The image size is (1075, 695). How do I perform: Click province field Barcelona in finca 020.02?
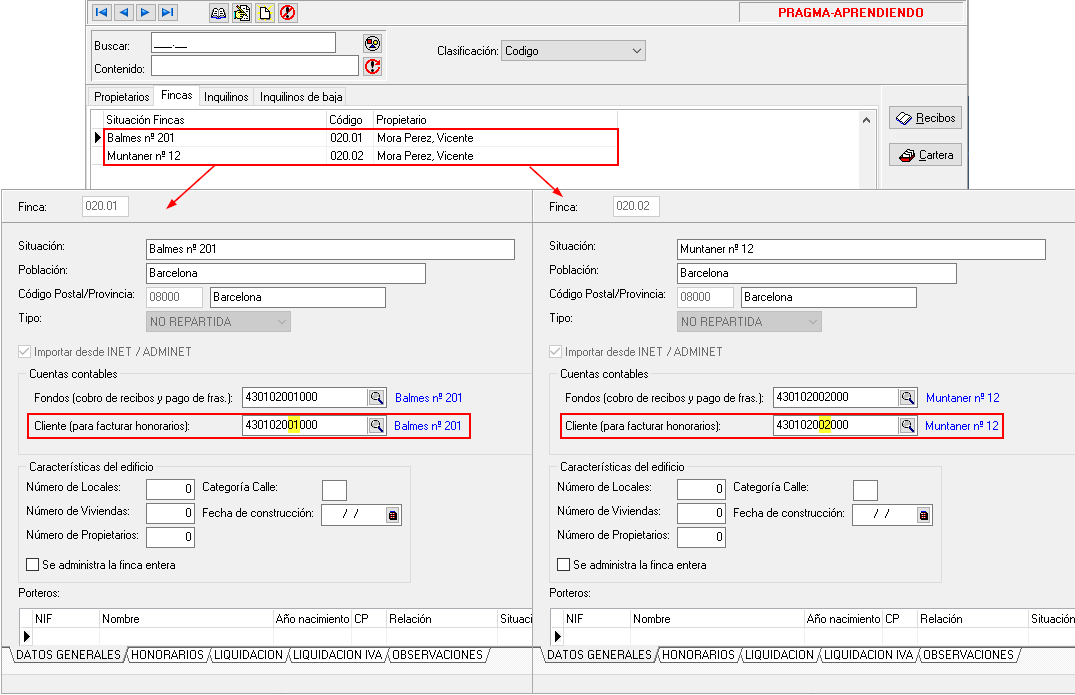[829, 297]
